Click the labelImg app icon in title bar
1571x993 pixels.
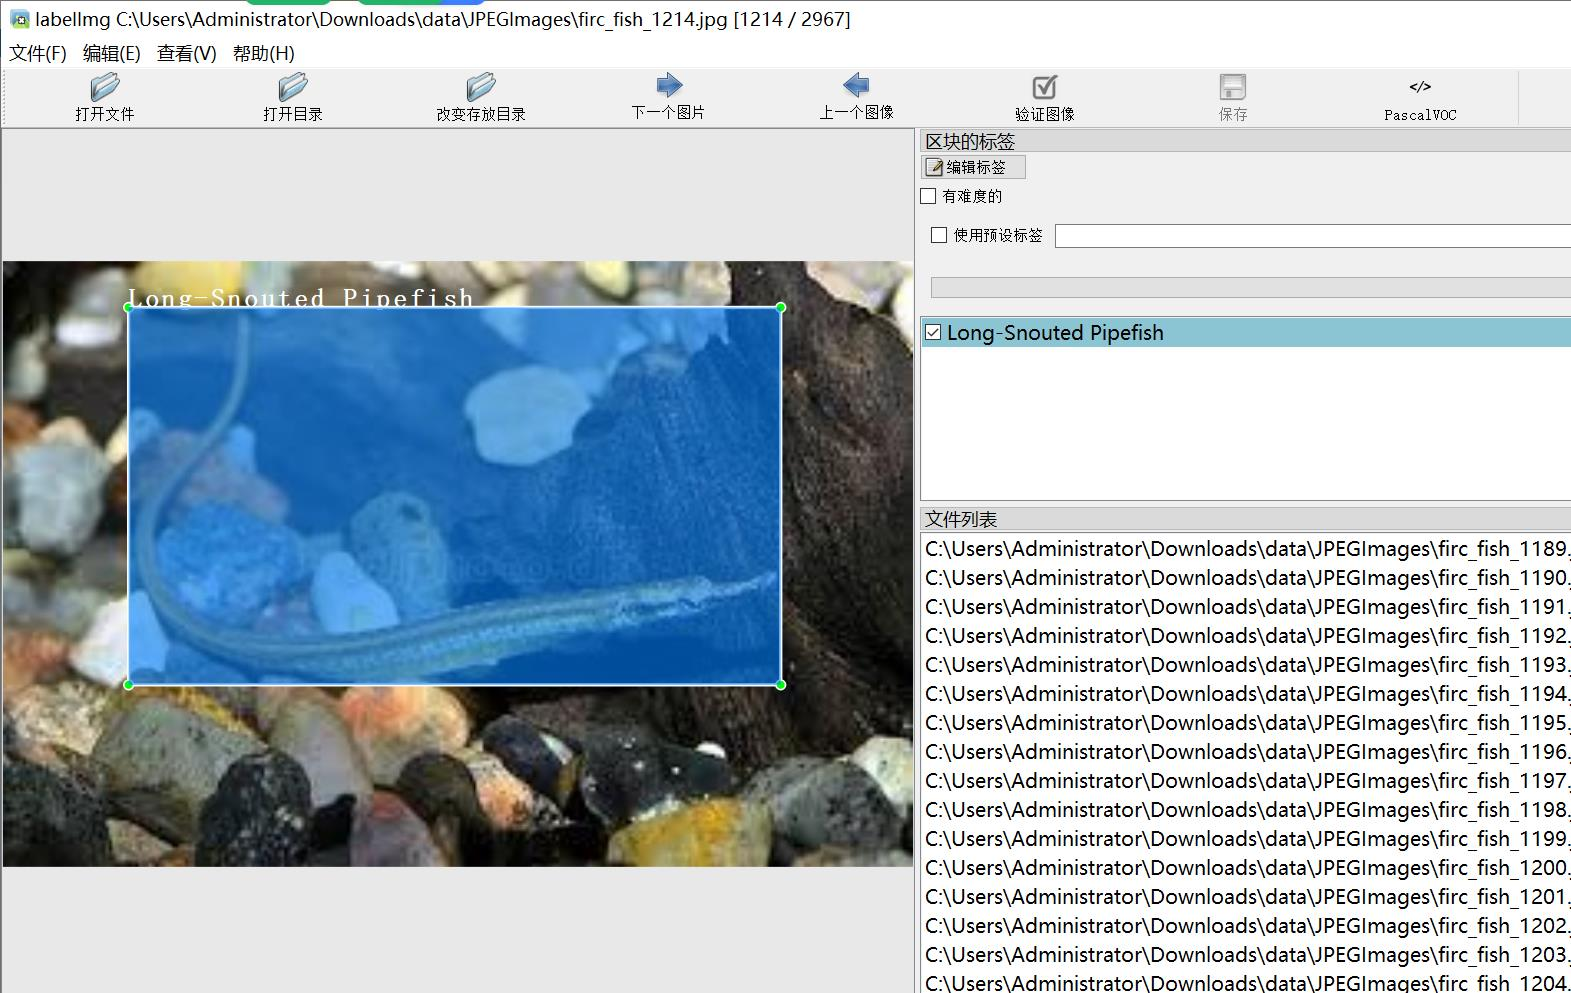(x=19, y=19)
